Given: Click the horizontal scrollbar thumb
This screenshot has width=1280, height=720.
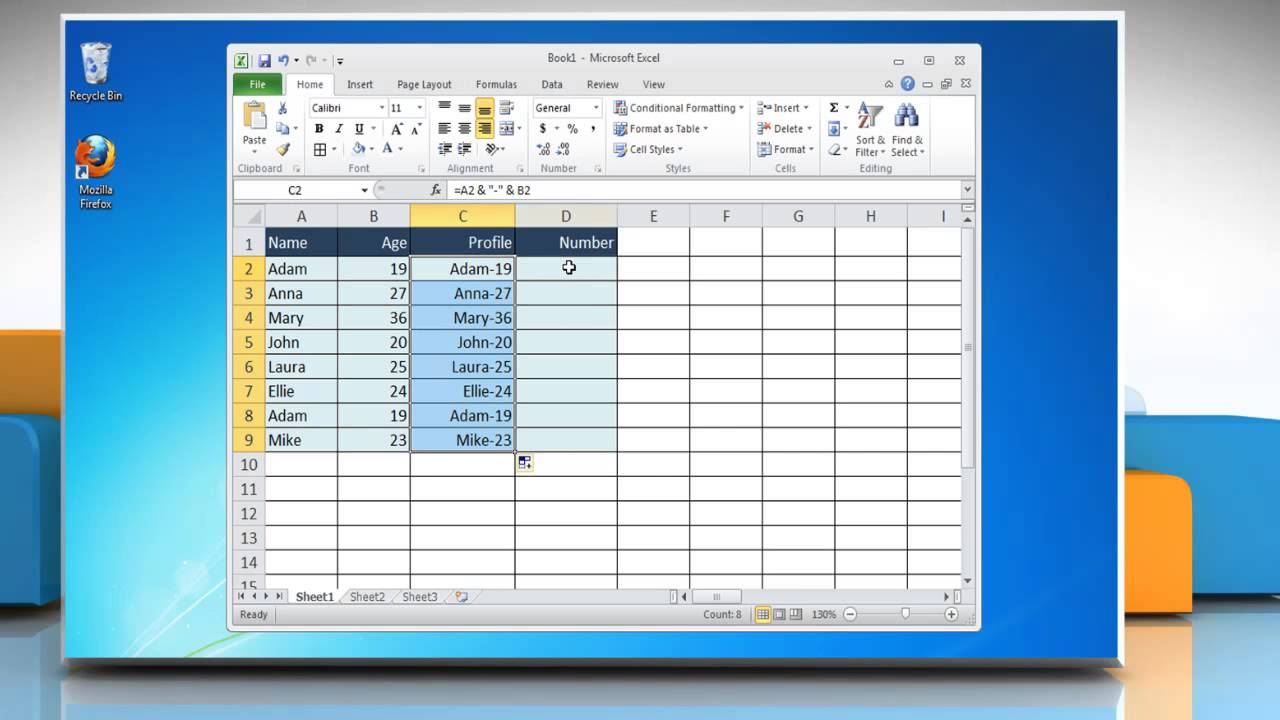Looking at the screenshot, I should tap(715, 597).
